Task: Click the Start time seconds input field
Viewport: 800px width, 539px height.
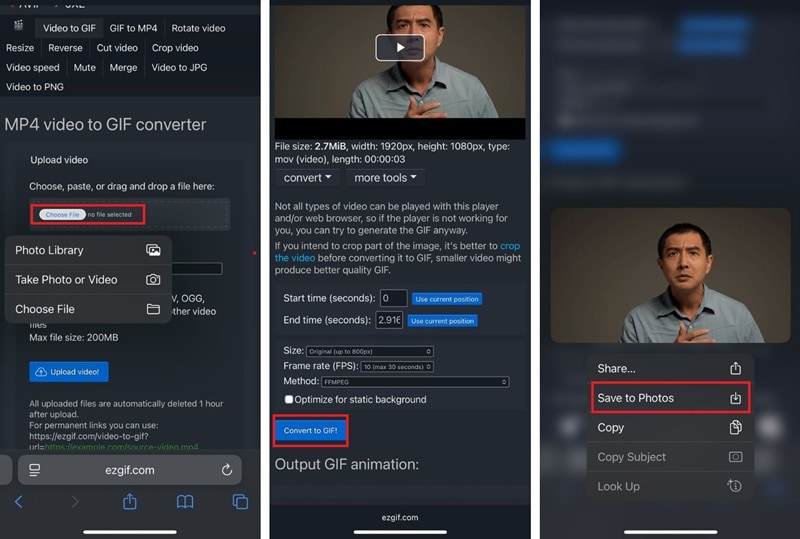Action: [393, 298]
